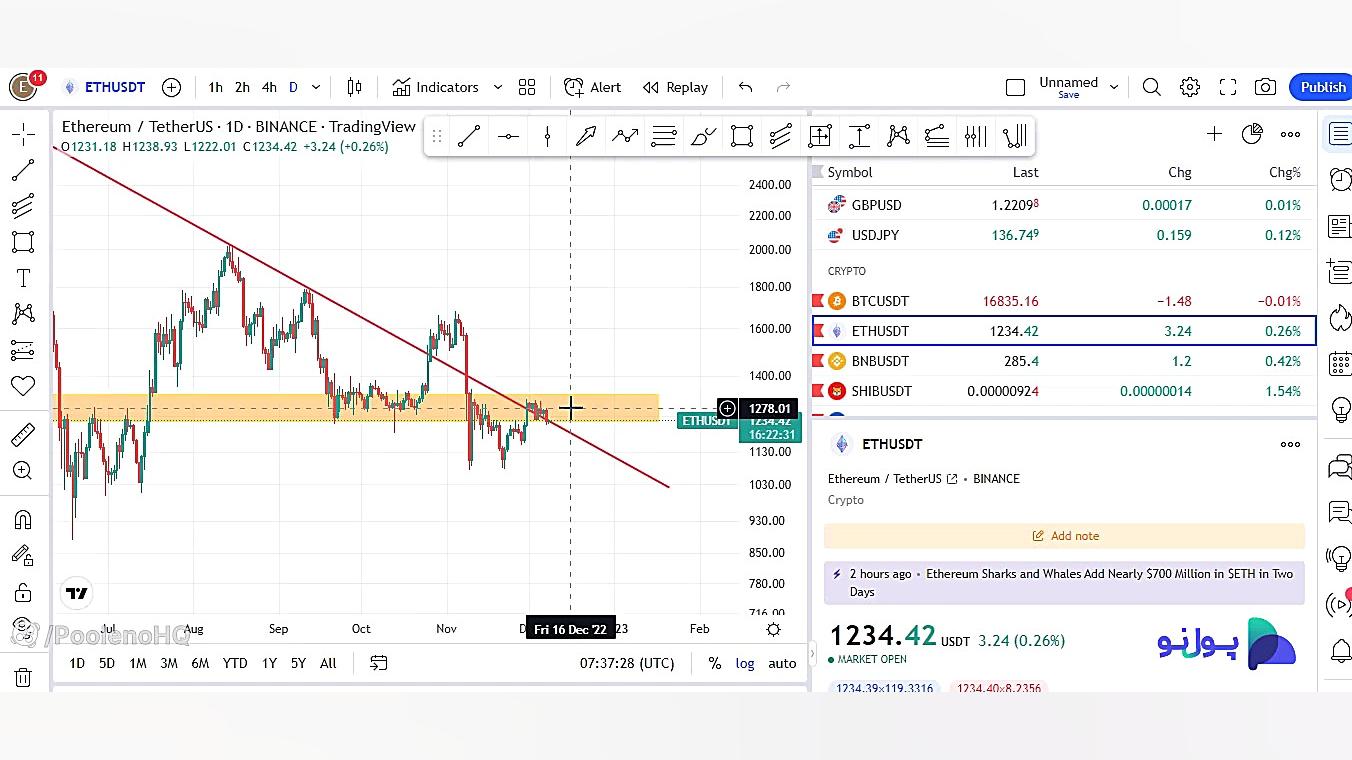Open the Ethereum Sharks and Whales news headline

click(x=1071, y=583)
